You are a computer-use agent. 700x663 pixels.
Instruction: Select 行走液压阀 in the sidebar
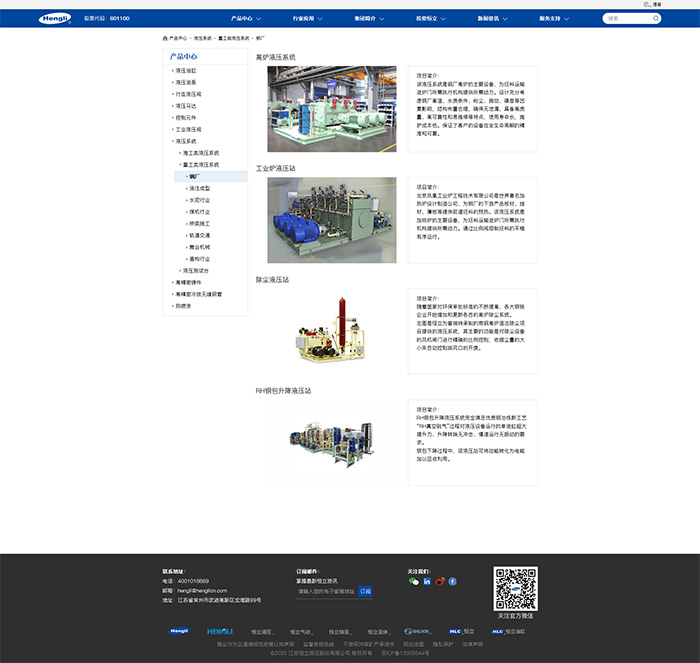(x=187, y=94)
